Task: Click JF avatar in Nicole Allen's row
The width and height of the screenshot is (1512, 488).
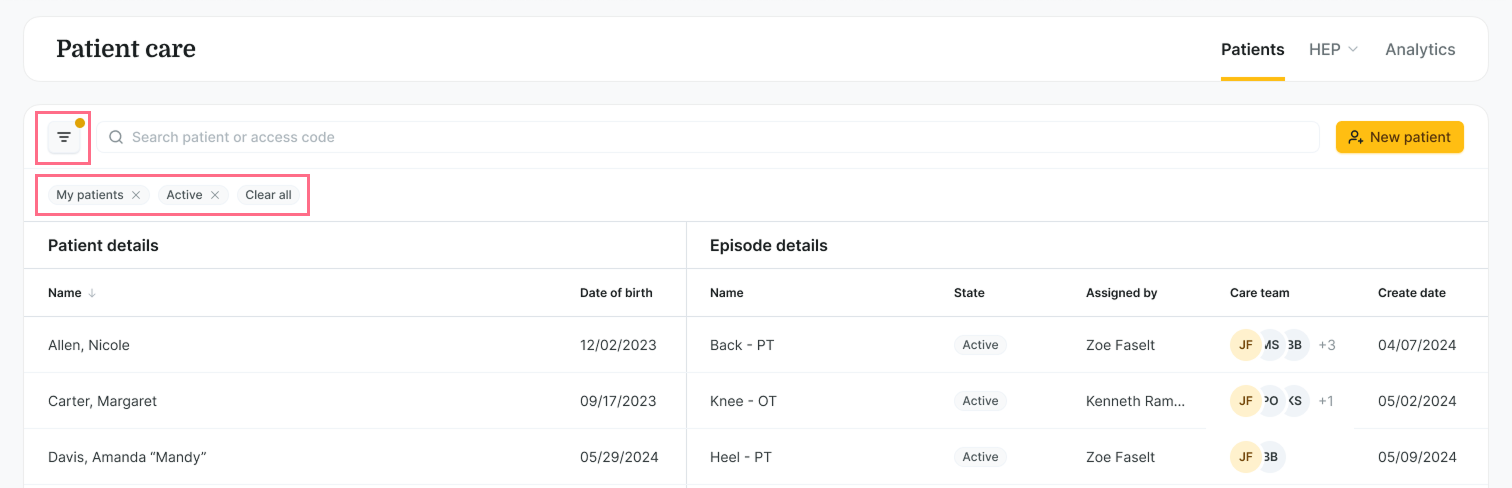Action: pos(1245,345)
